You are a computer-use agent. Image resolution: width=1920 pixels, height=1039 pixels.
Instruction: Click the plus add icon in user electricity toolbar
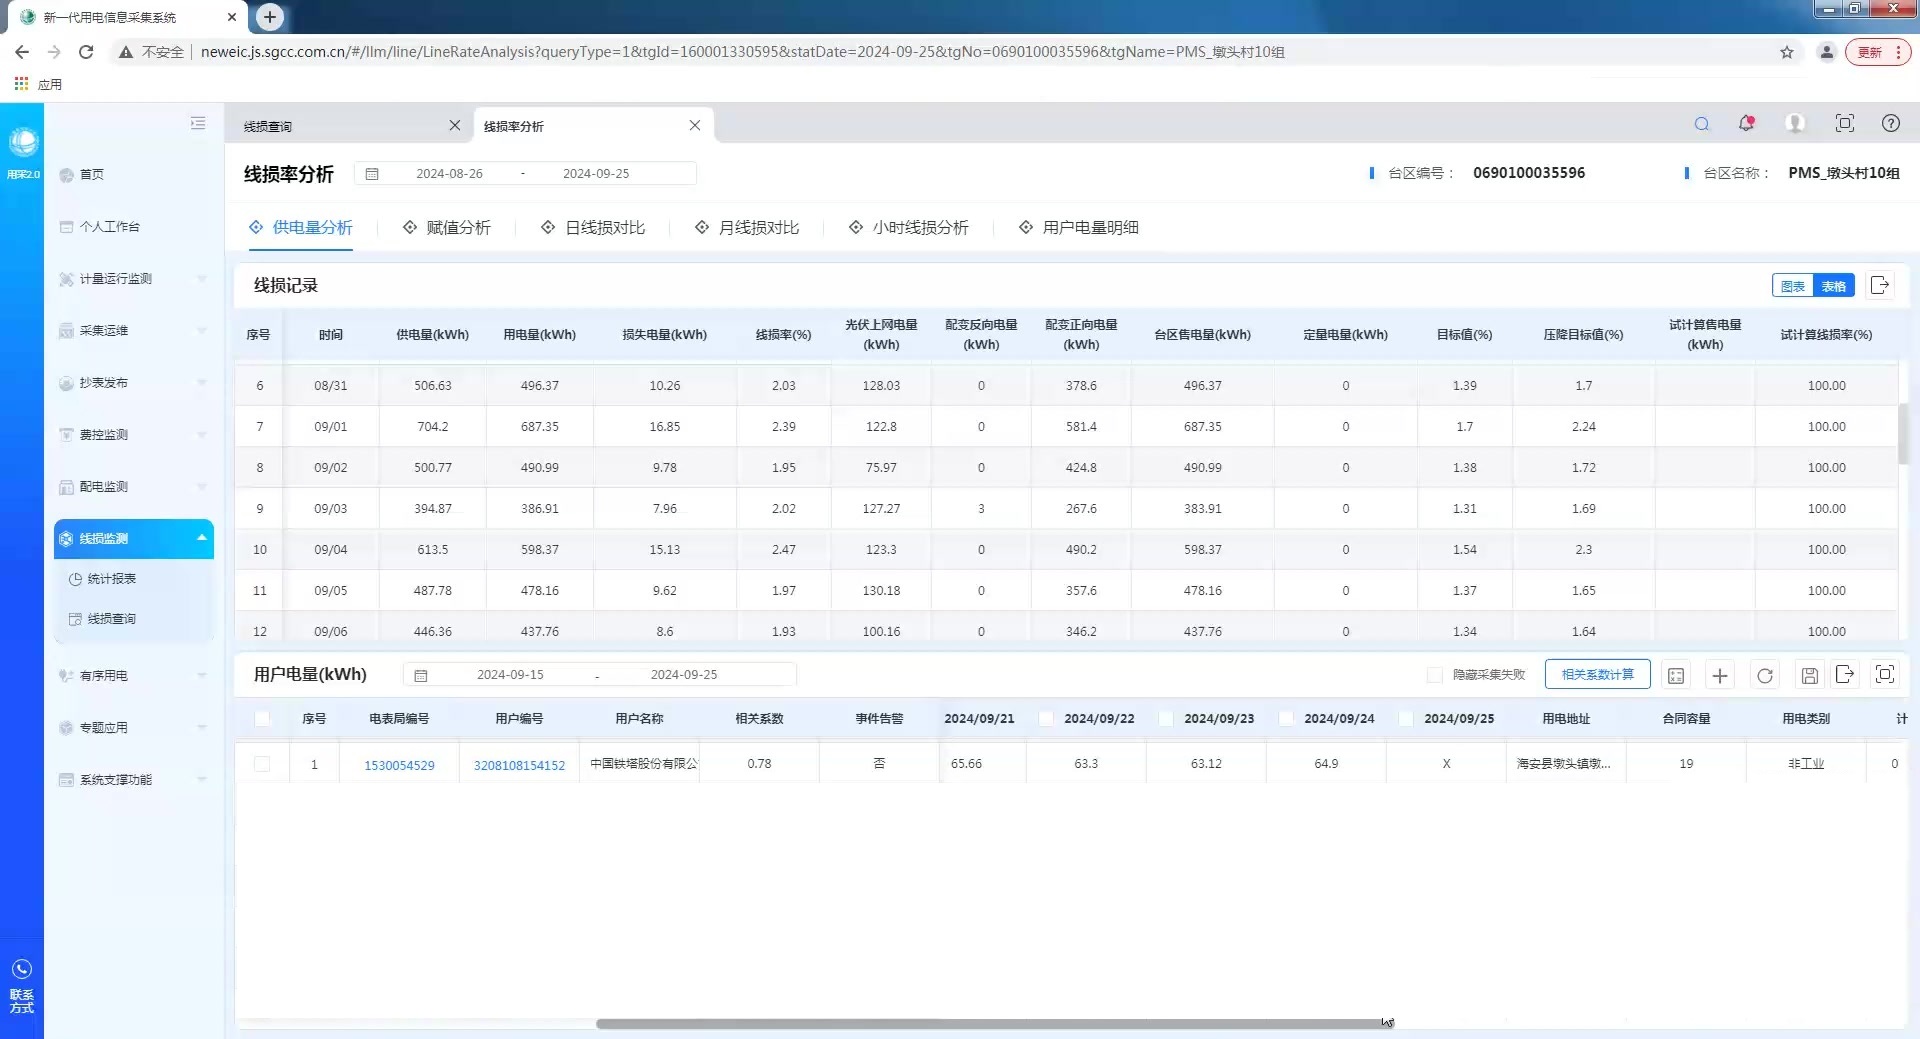tap(1719, 676)
